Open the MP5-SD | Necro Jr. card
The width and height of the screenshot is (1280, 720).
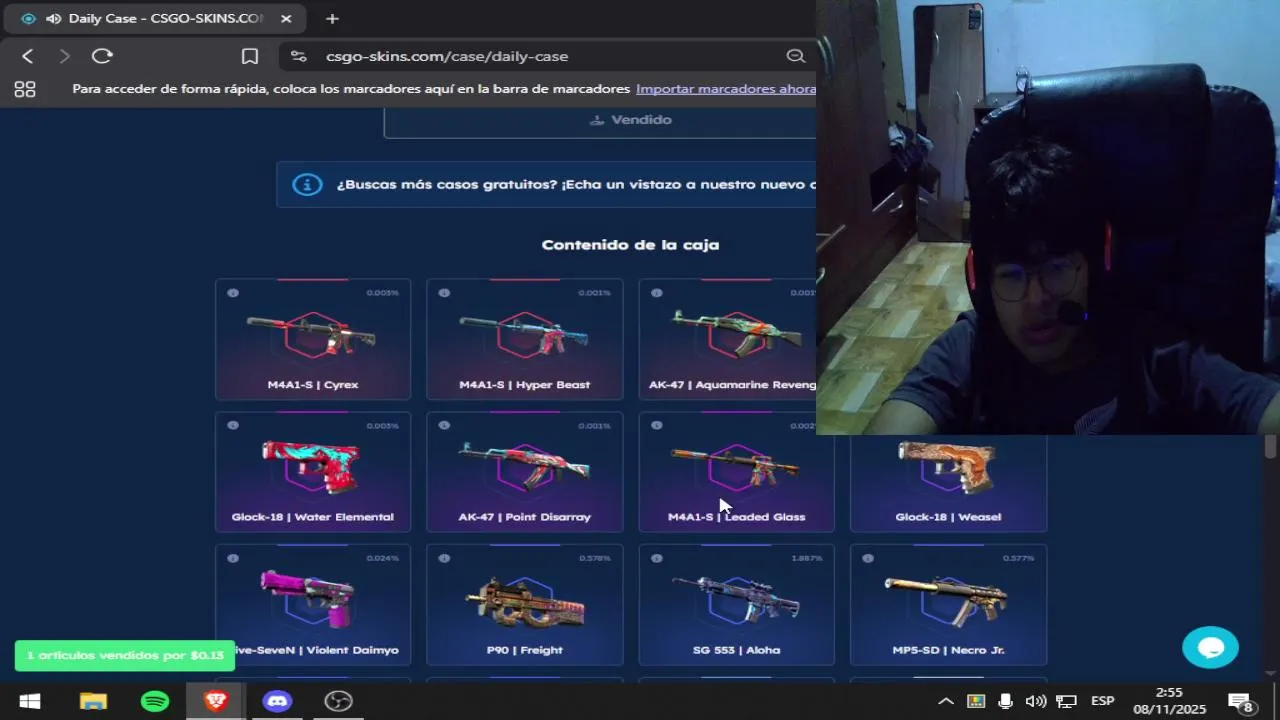point(948,605)
